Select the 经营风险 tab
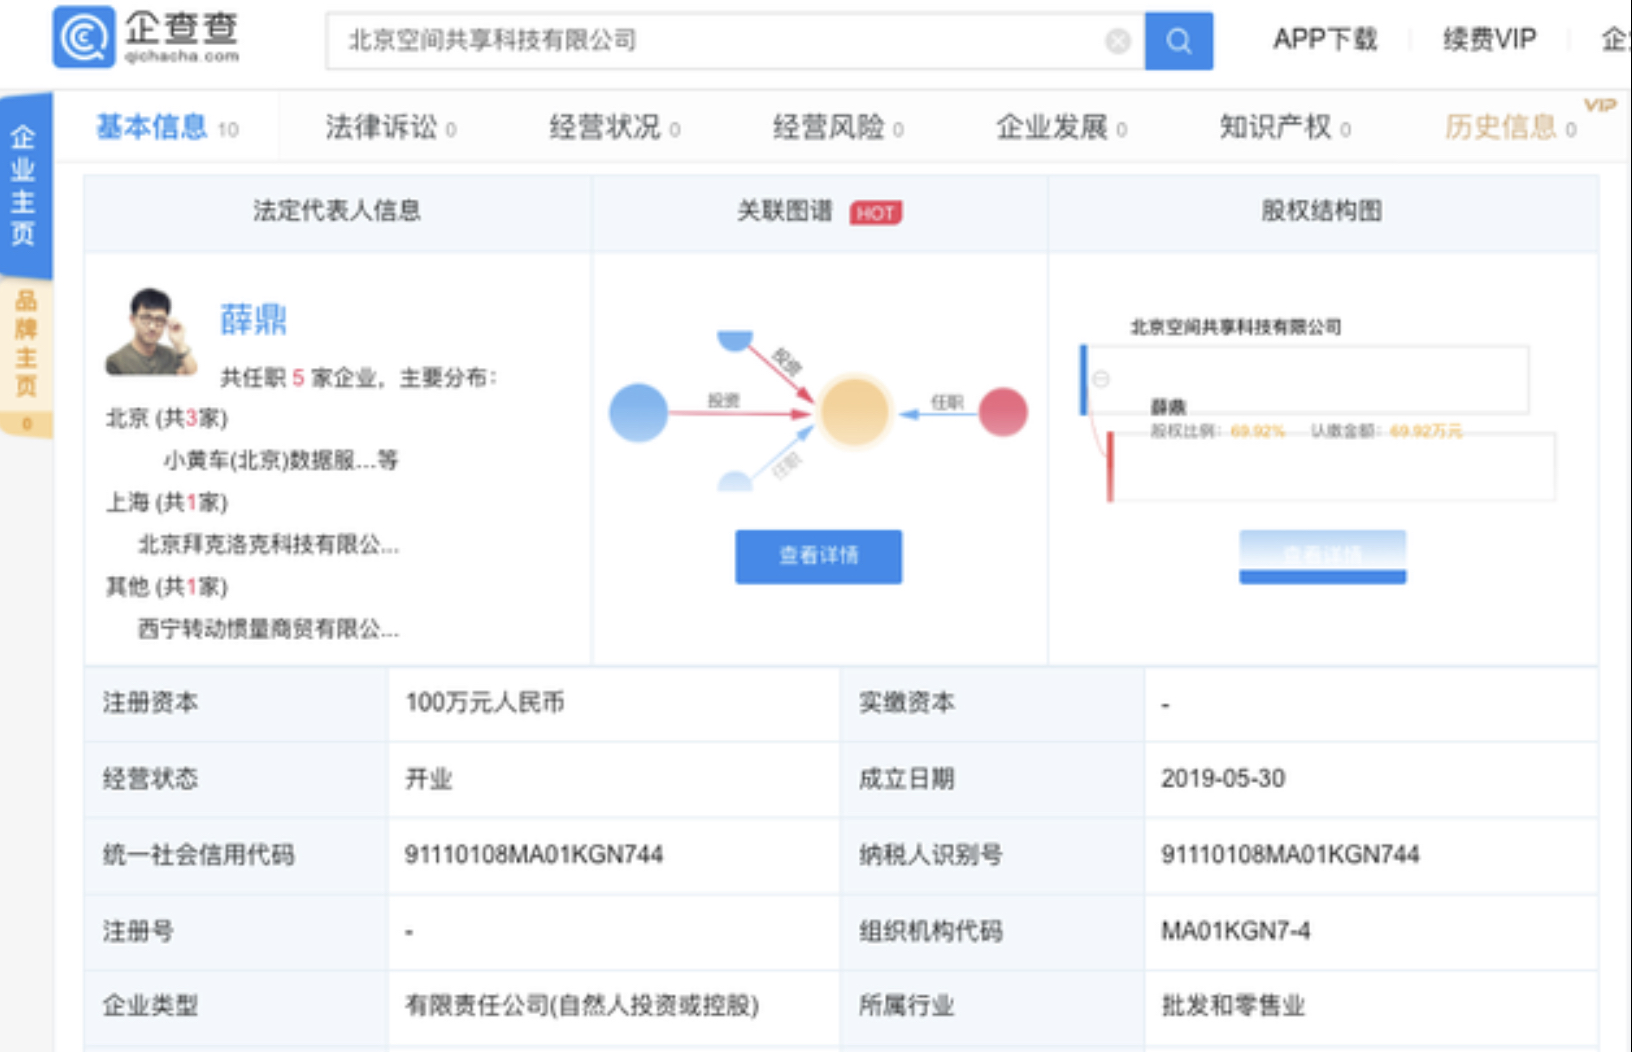This screenshot has height=1052, width=1632. (x=828, y=127)
